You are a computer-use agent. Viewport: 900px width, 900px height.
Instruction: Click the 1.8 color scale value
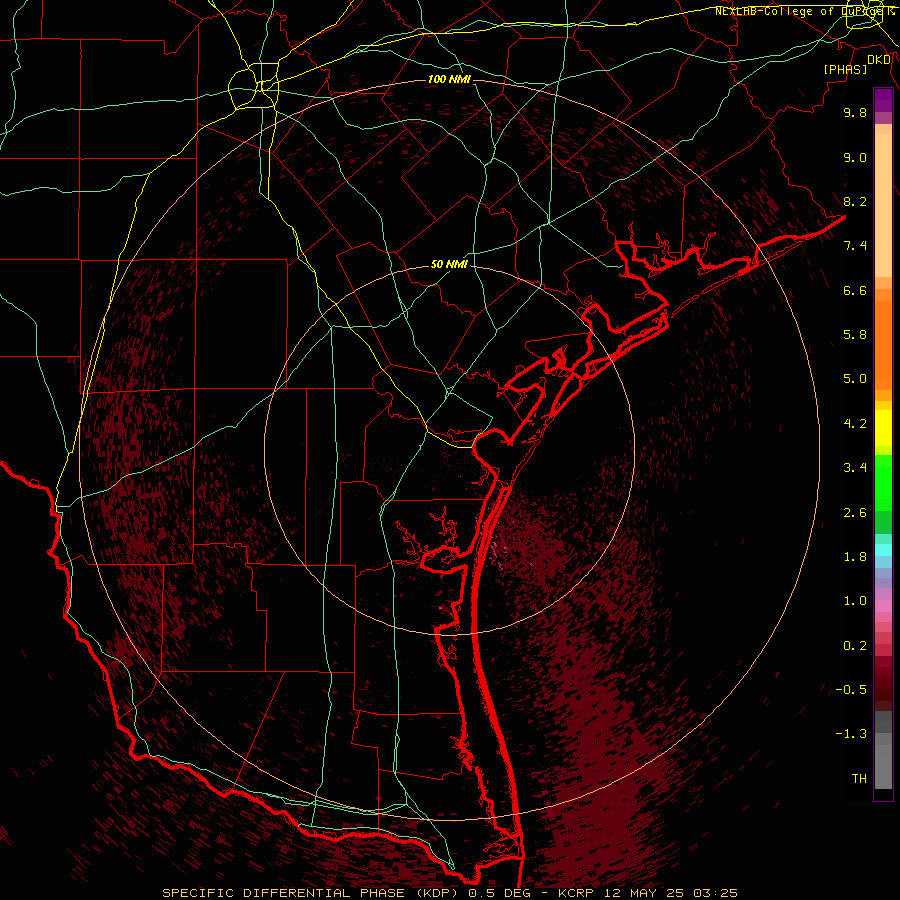click(855, 557)
